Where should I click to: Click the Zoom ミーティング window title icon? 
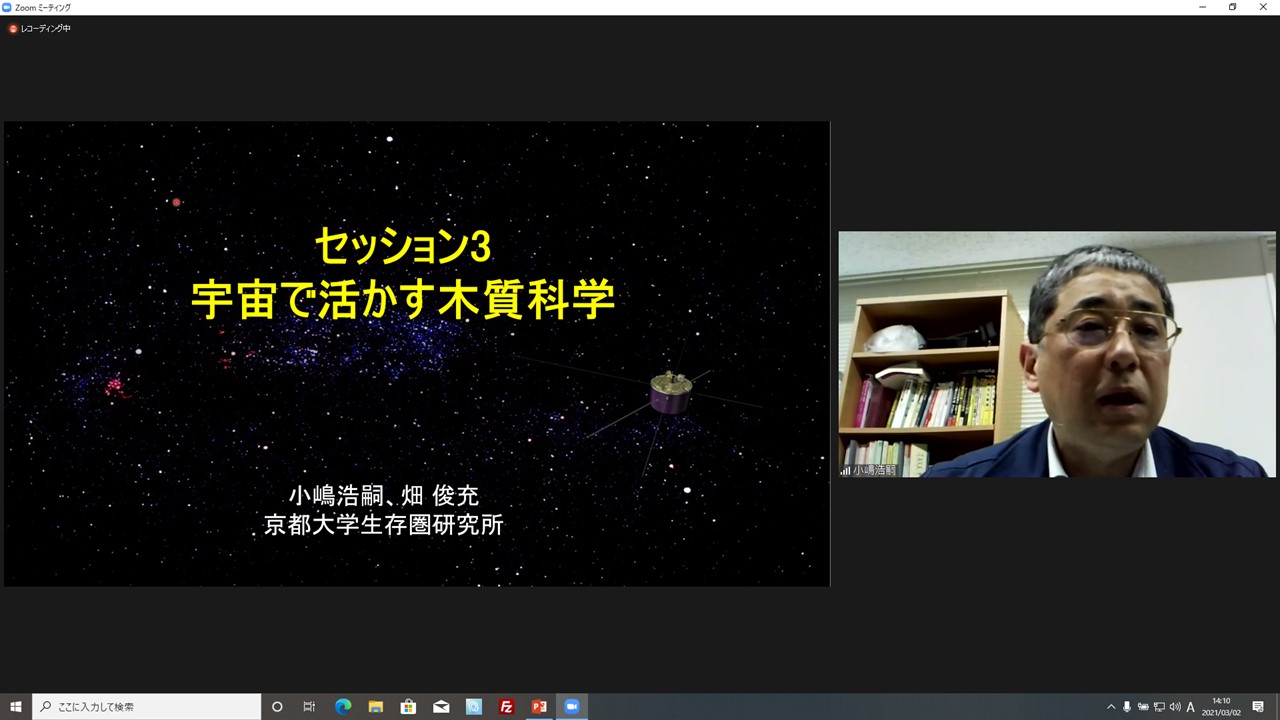[x=6, y=7]
